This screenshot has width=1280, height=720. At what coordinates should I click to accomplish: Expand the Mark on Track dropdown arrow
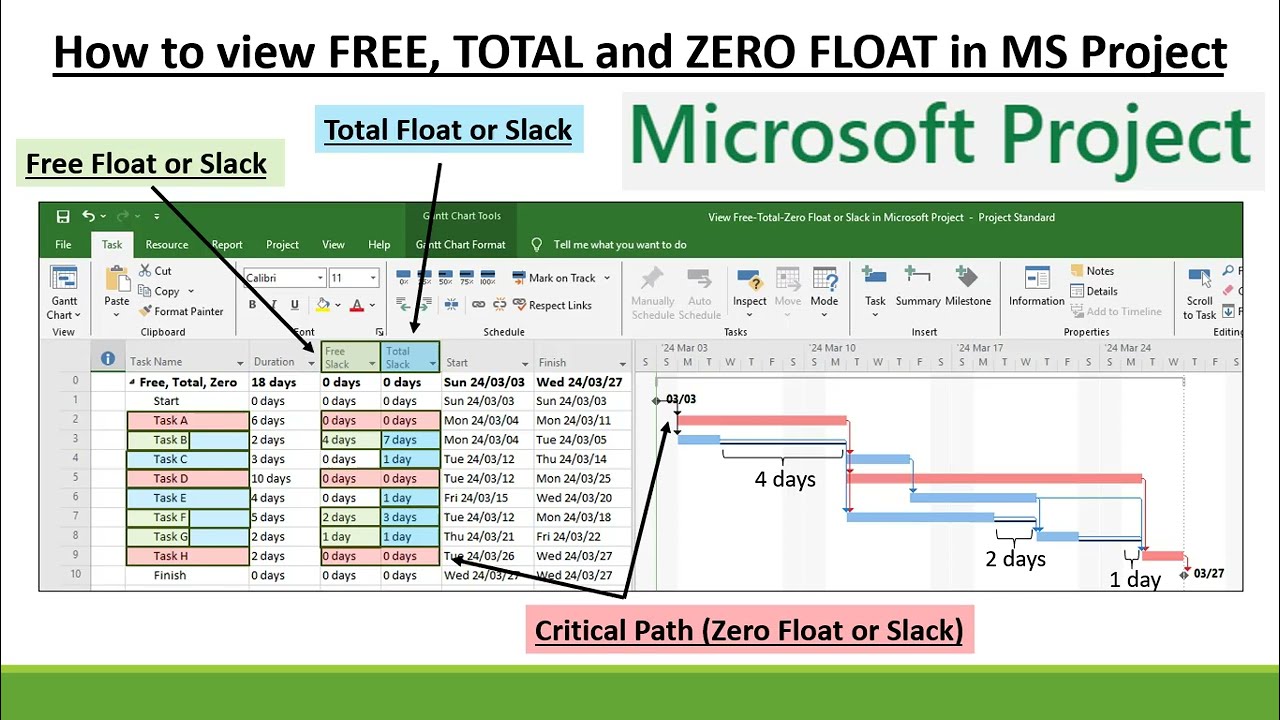pos(606,278)
